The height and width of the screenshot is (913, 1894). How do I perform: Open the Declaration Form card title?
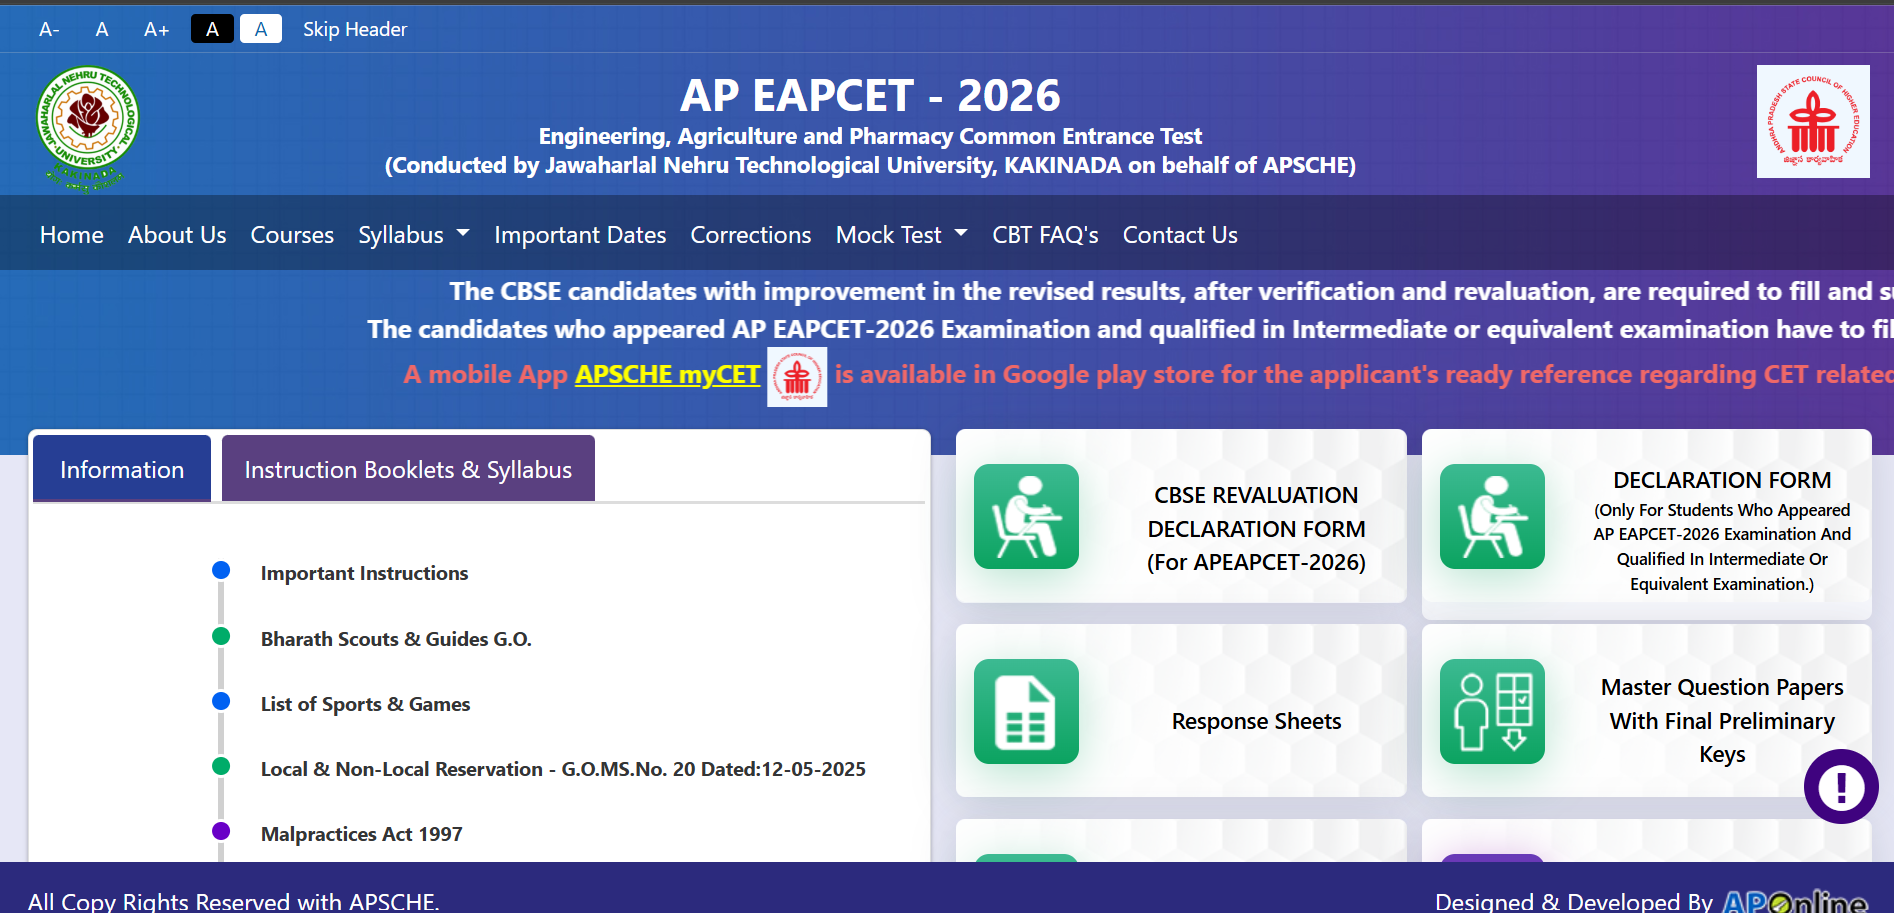pos(1722,480)
